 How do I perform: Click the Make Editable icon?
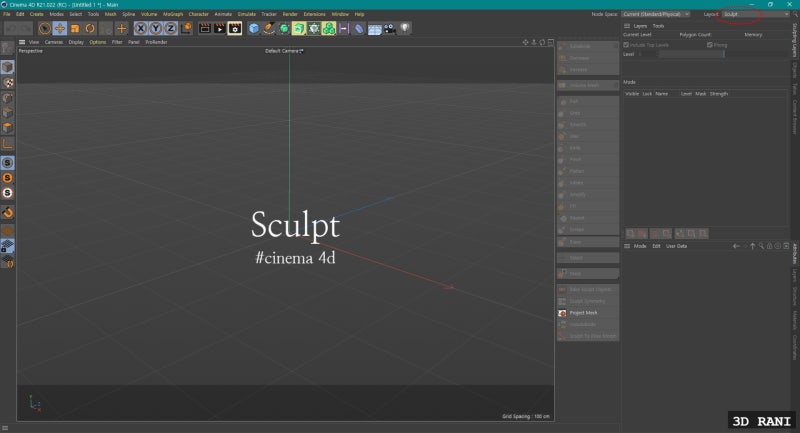point(7,48)
